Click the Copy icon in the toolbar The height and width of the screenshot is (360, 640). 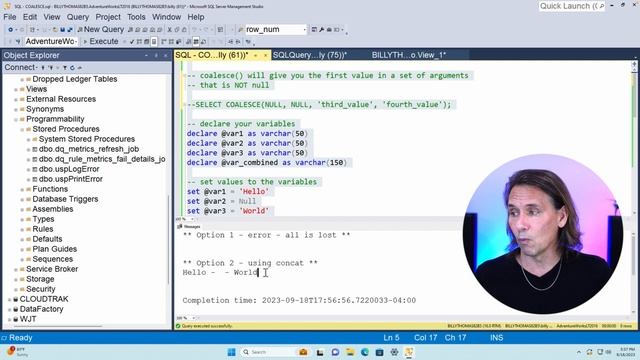point(177,30)
